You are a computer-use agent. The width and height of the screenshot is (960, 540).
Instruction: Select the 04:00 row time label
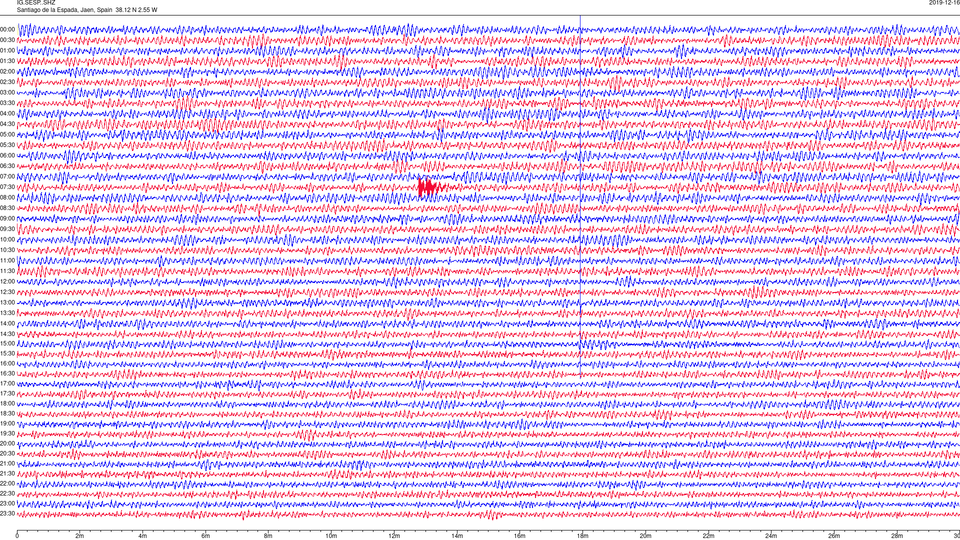click(7, 113)
